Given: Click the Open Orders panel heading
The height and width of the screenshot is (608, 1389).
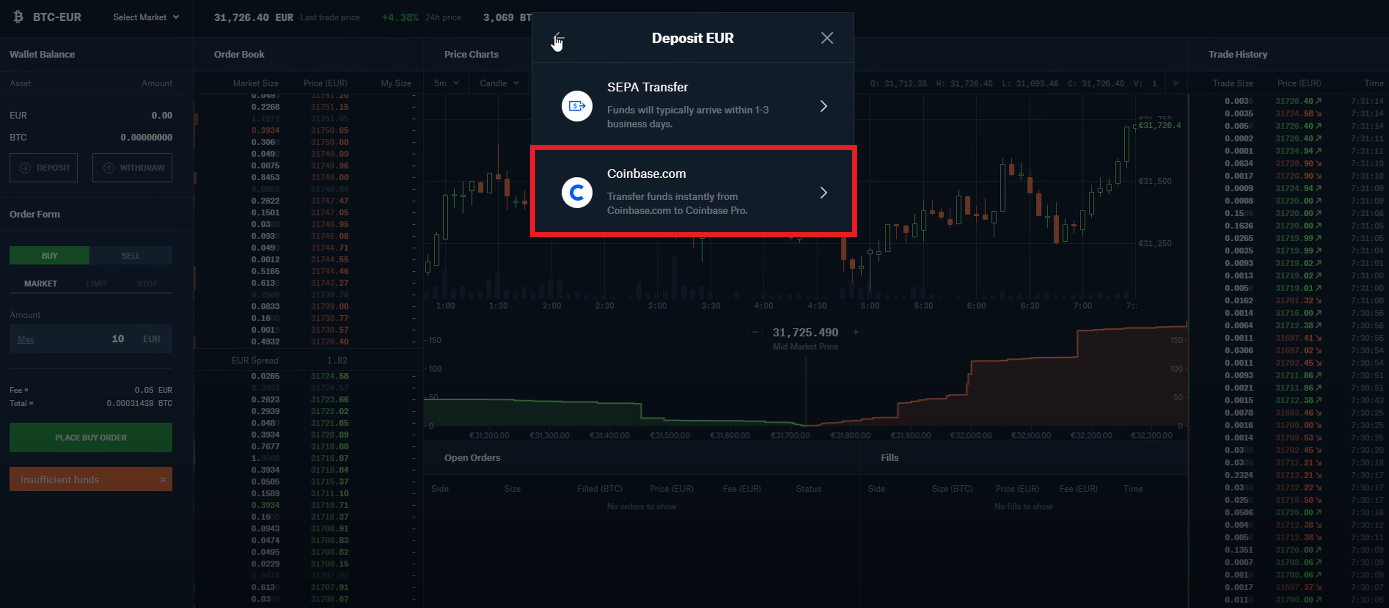Looking at the screenshot, I should [472, 458].
